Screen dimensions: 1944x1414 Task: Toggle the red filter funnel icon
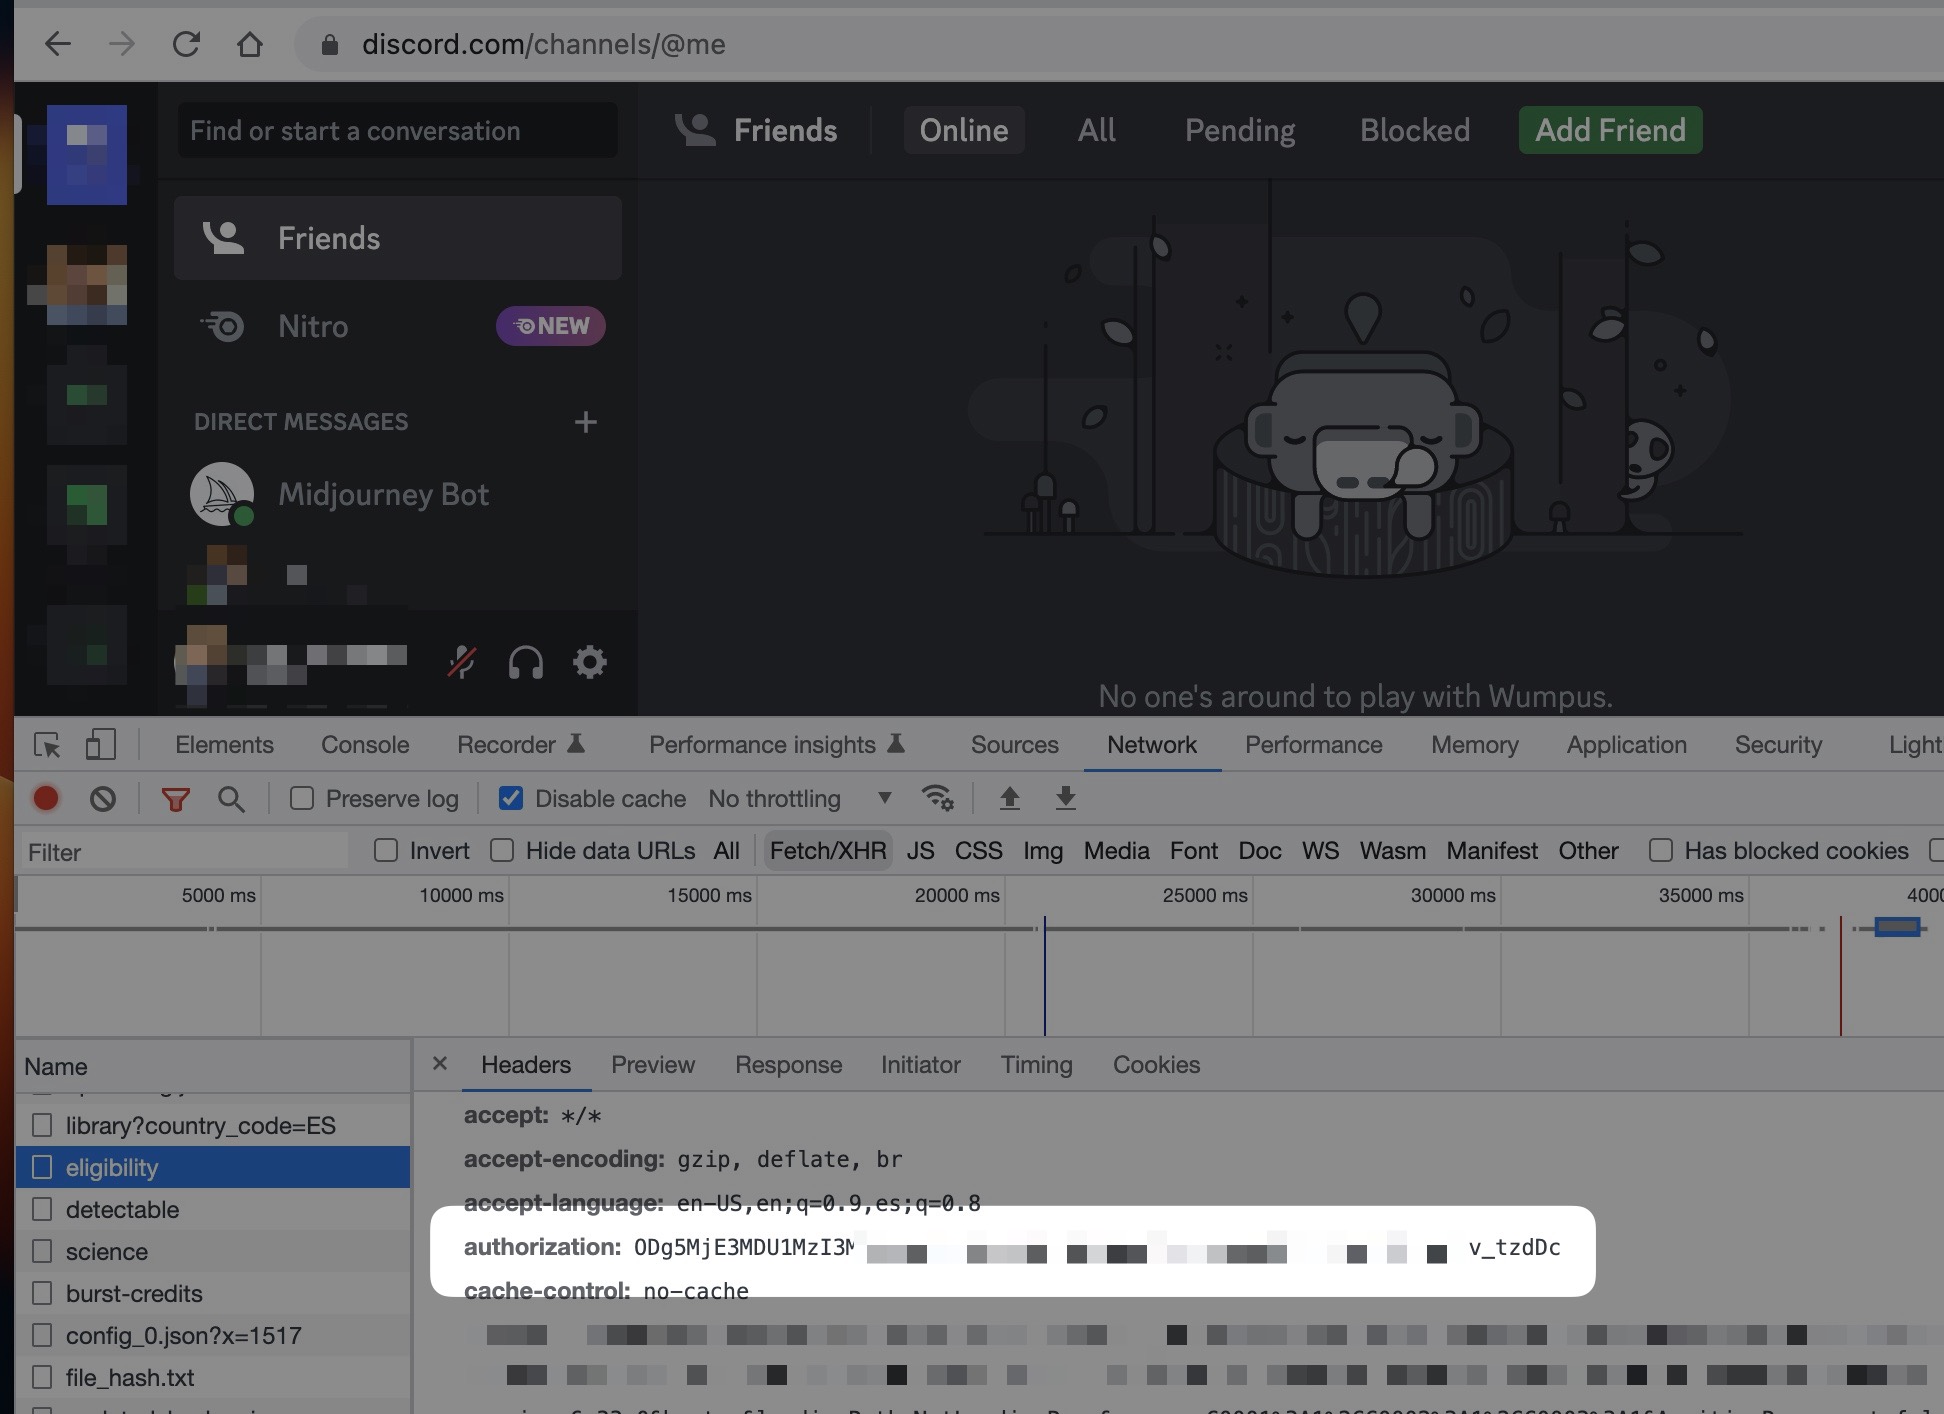tap(176, 798)
